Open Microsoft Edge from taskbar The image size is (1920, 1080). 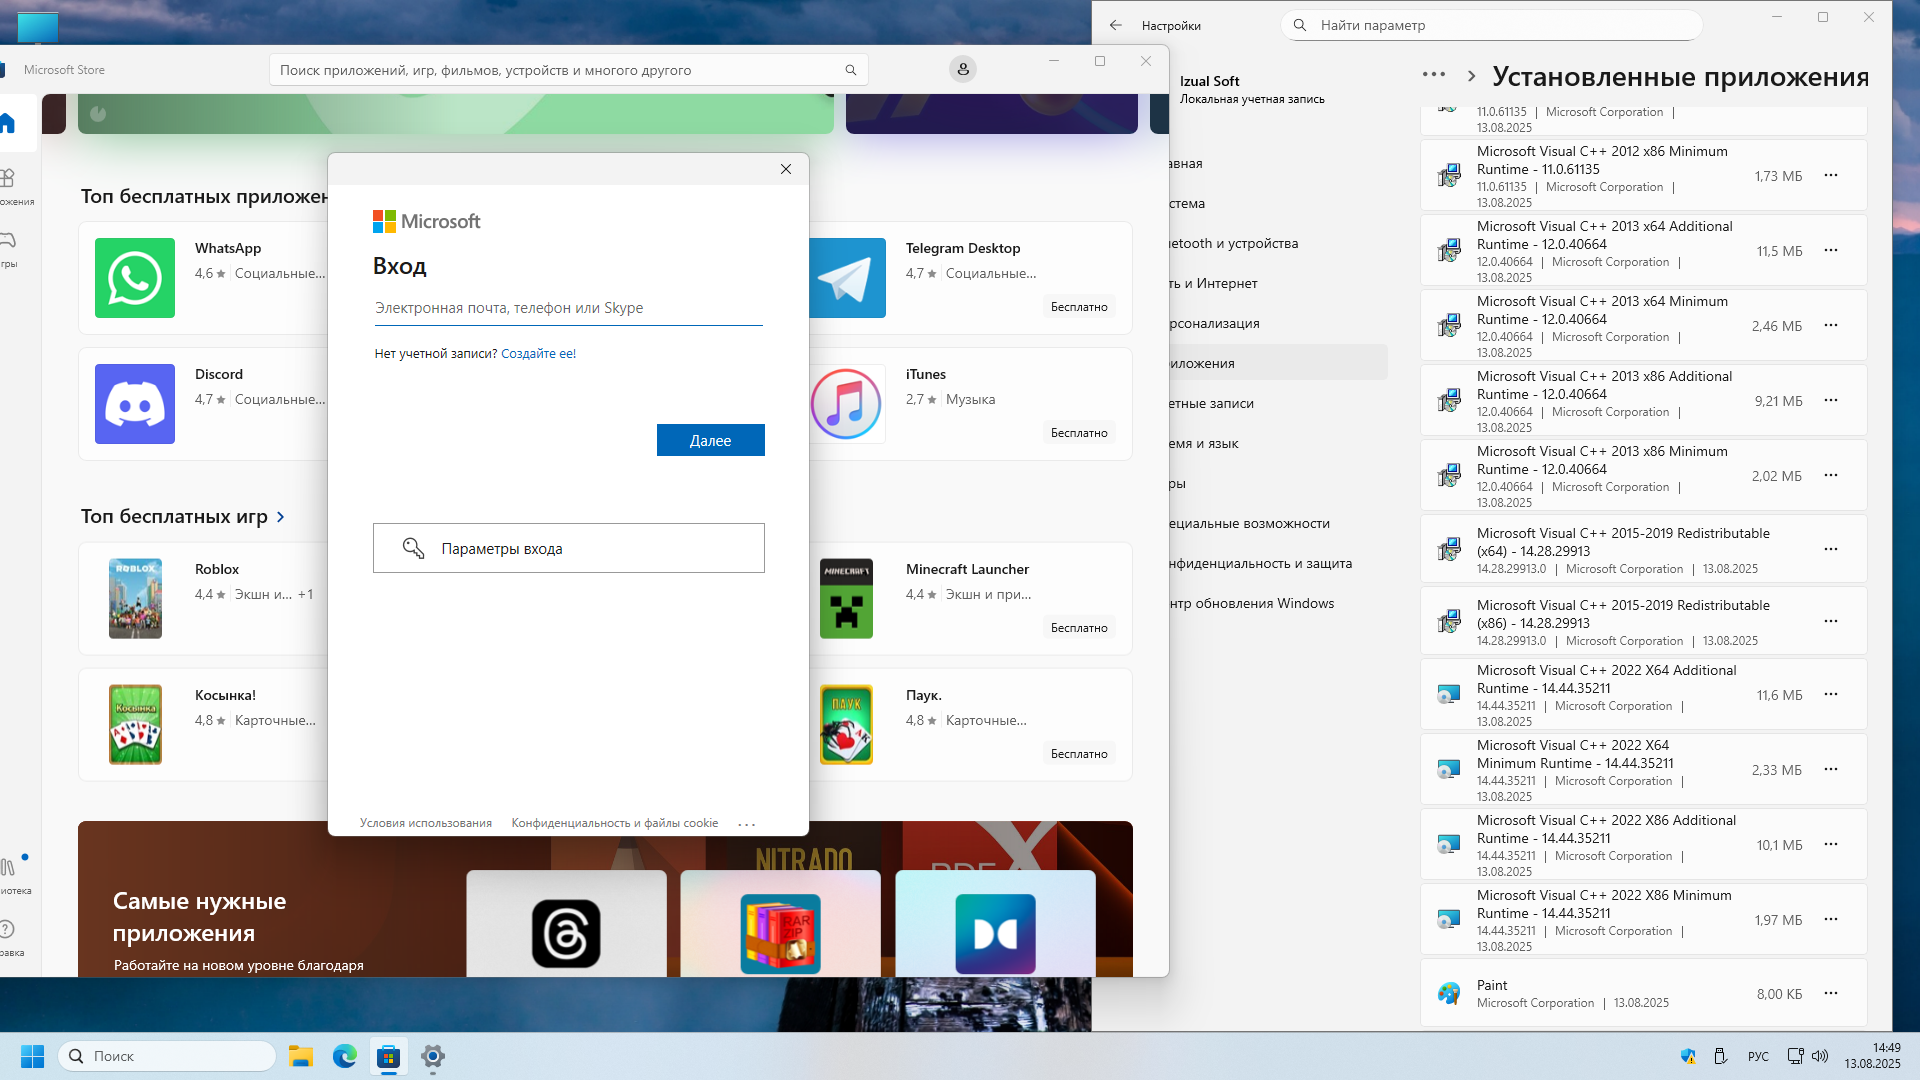pos(345,1056)
